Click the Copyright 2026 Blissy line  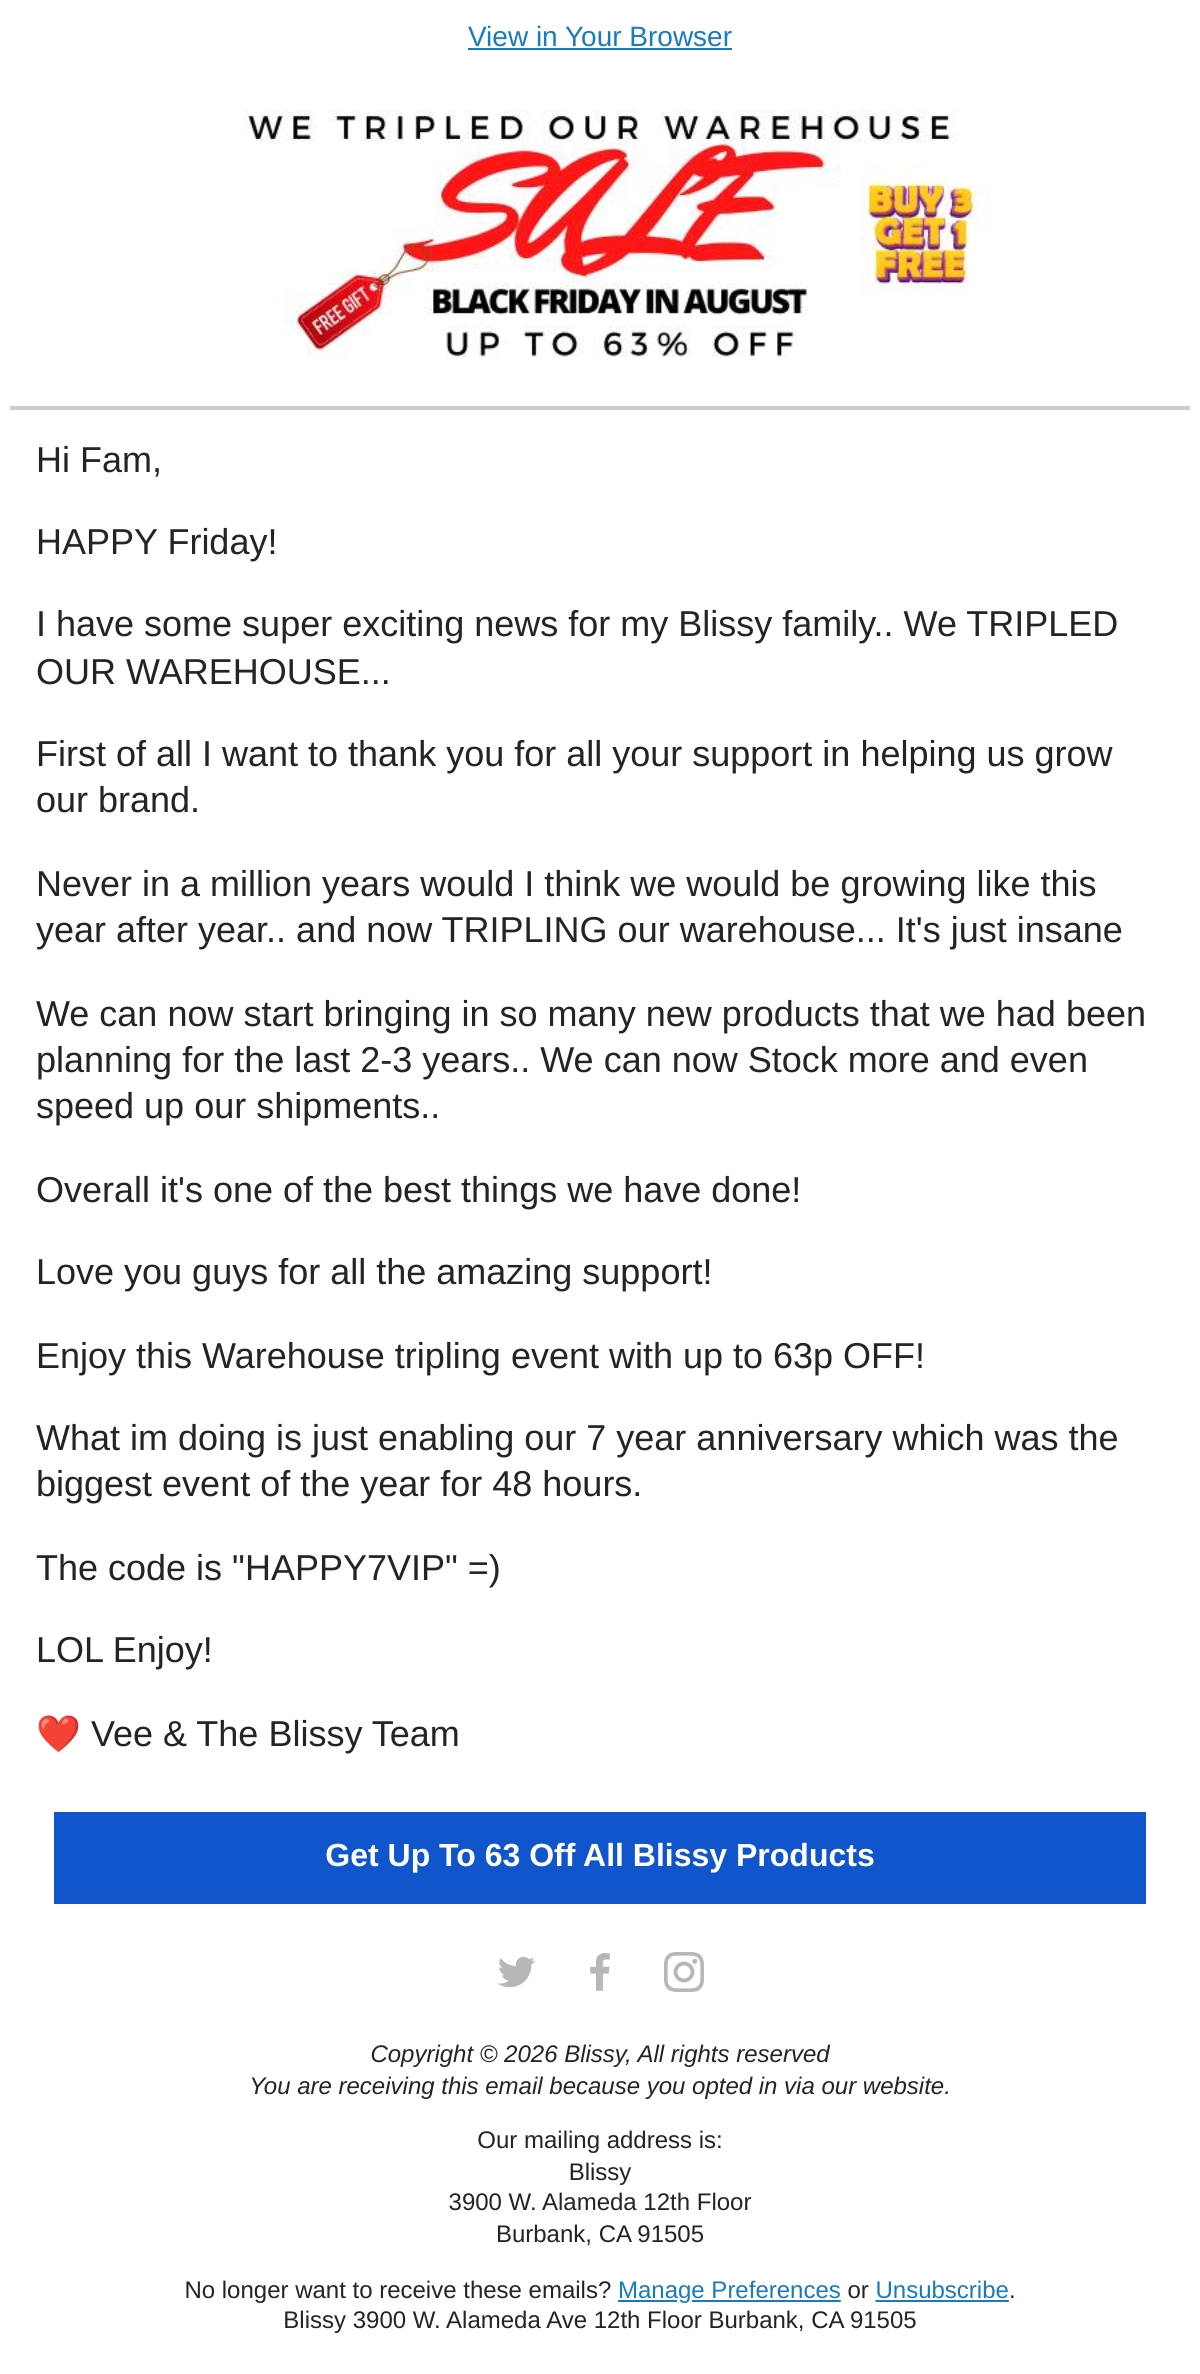[x=600, y=2054]
